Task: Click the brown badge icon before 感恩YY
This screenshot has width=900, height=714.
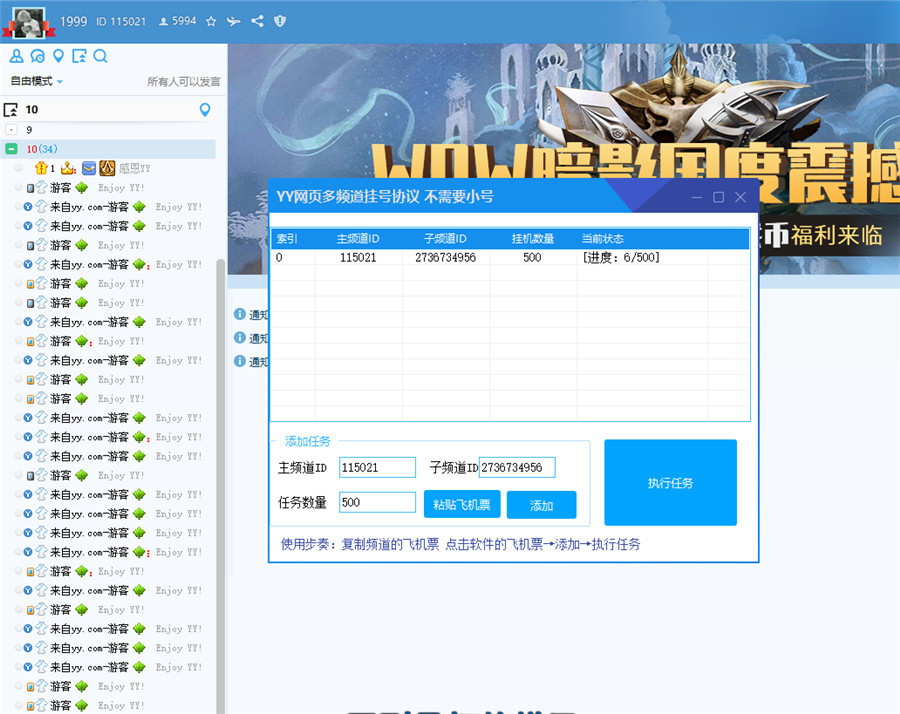Action: [x=107, y=168]
